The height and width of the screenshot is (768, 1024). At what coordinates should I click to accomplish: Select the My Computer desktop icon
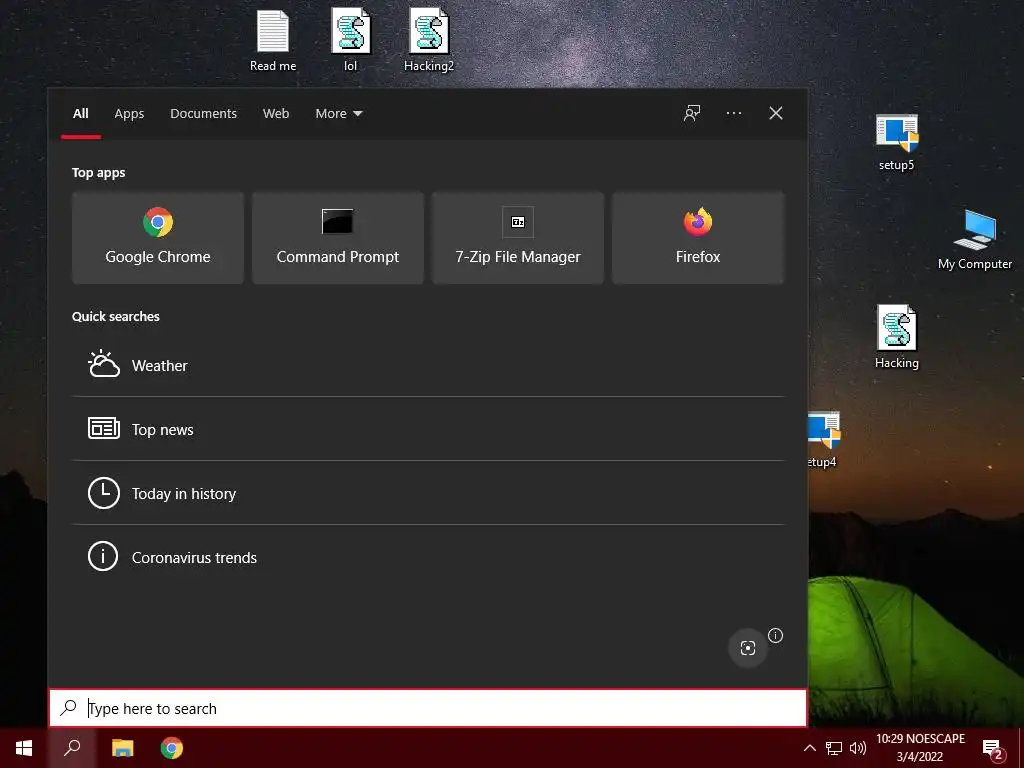click(975, 240)
